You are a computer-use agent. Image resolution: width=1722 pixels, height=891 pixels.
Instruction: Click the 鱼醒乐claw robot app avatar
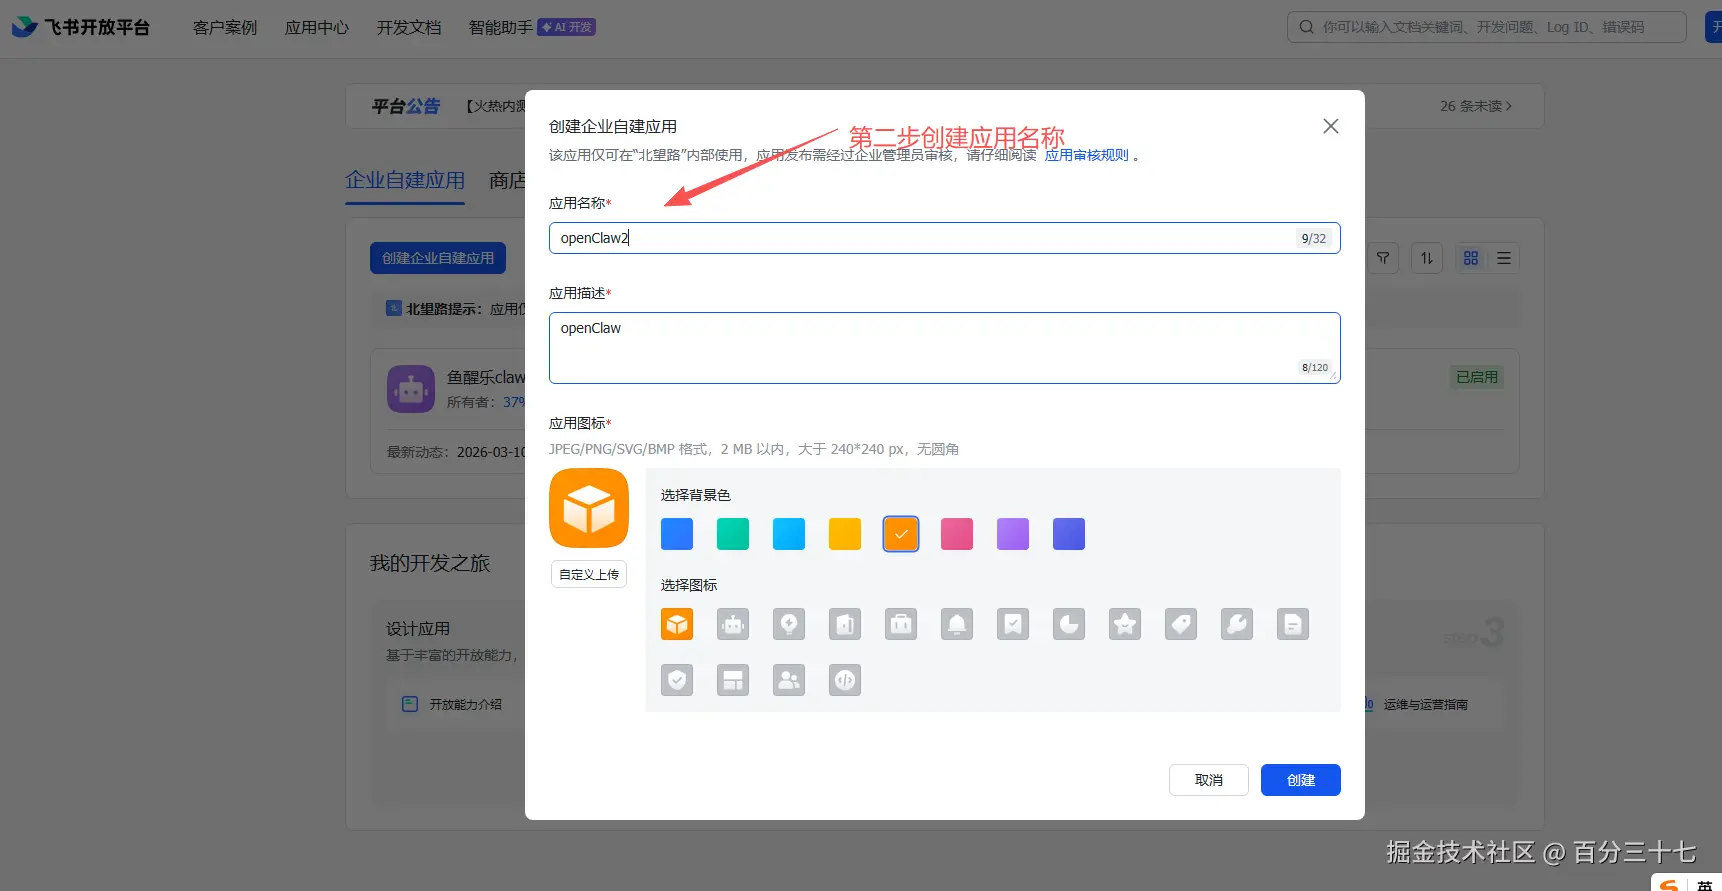click(x=411, y=389)
